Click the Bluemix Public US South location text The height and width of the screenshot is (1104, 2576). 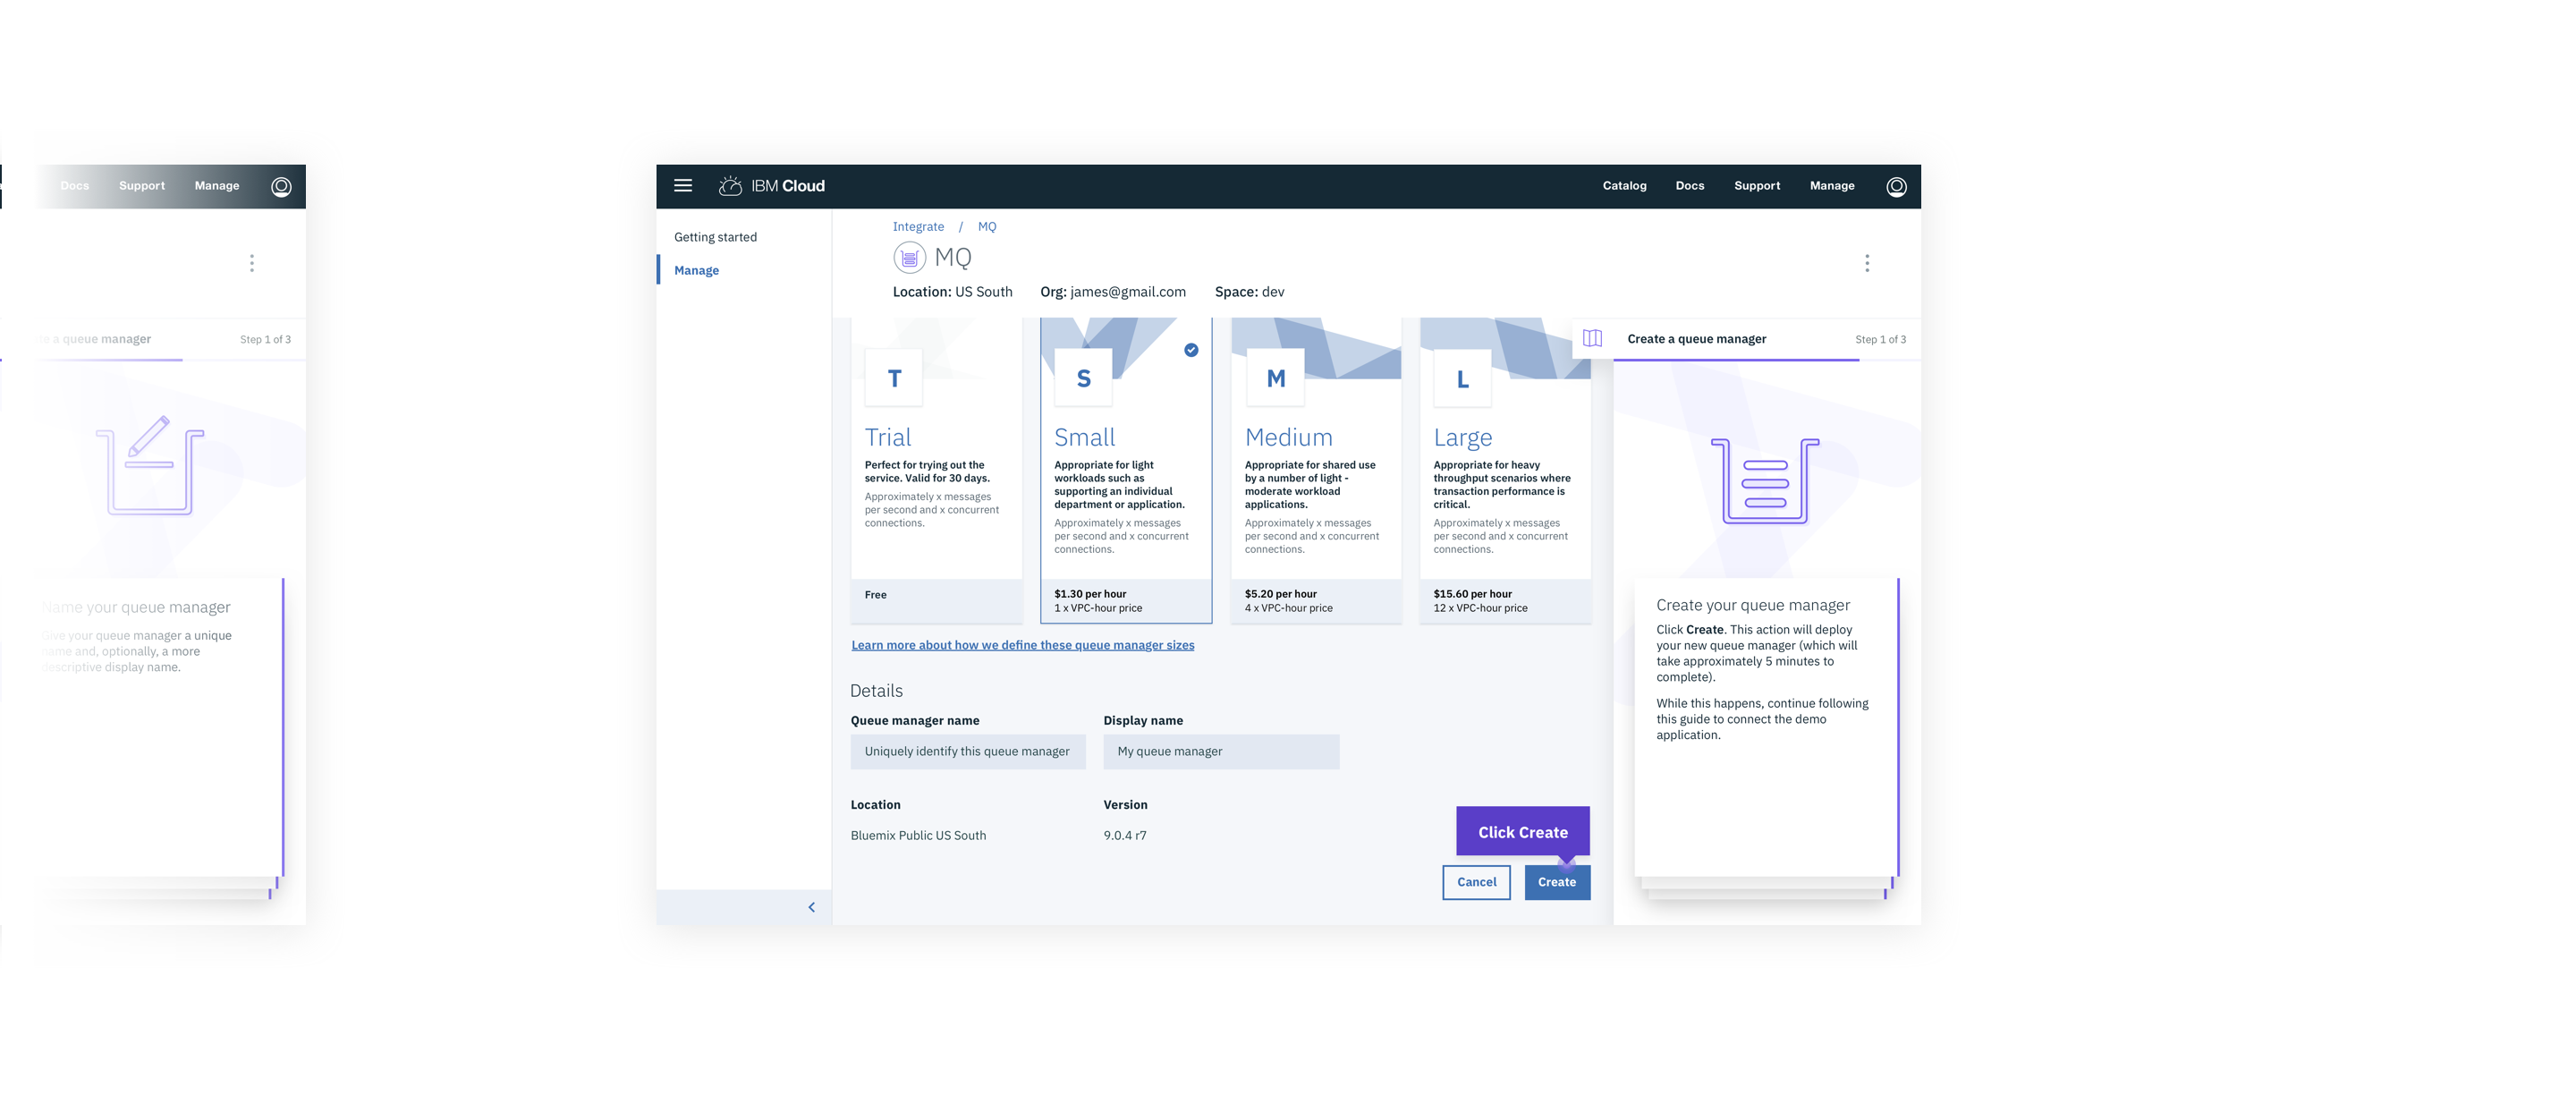(918, 835)
